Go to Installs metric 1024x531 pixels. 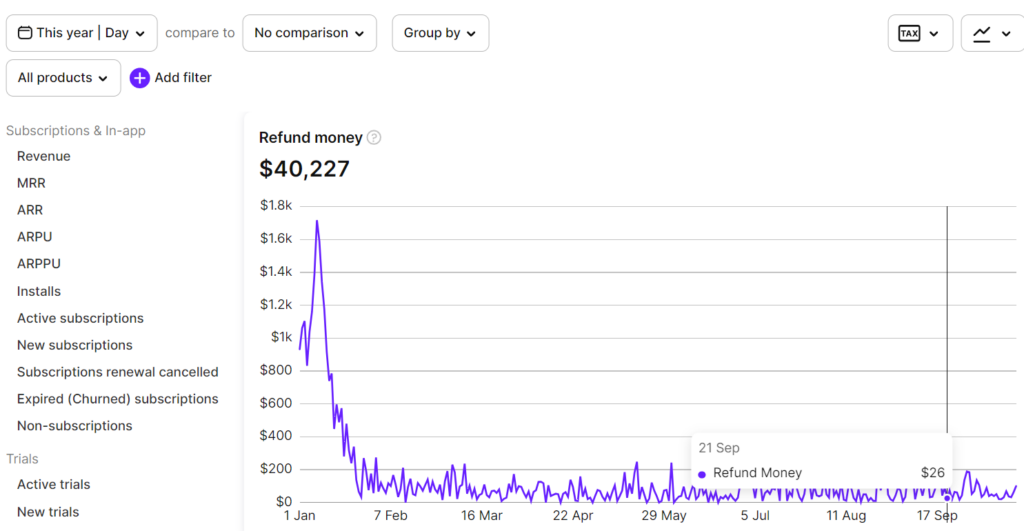coord(39,291)
